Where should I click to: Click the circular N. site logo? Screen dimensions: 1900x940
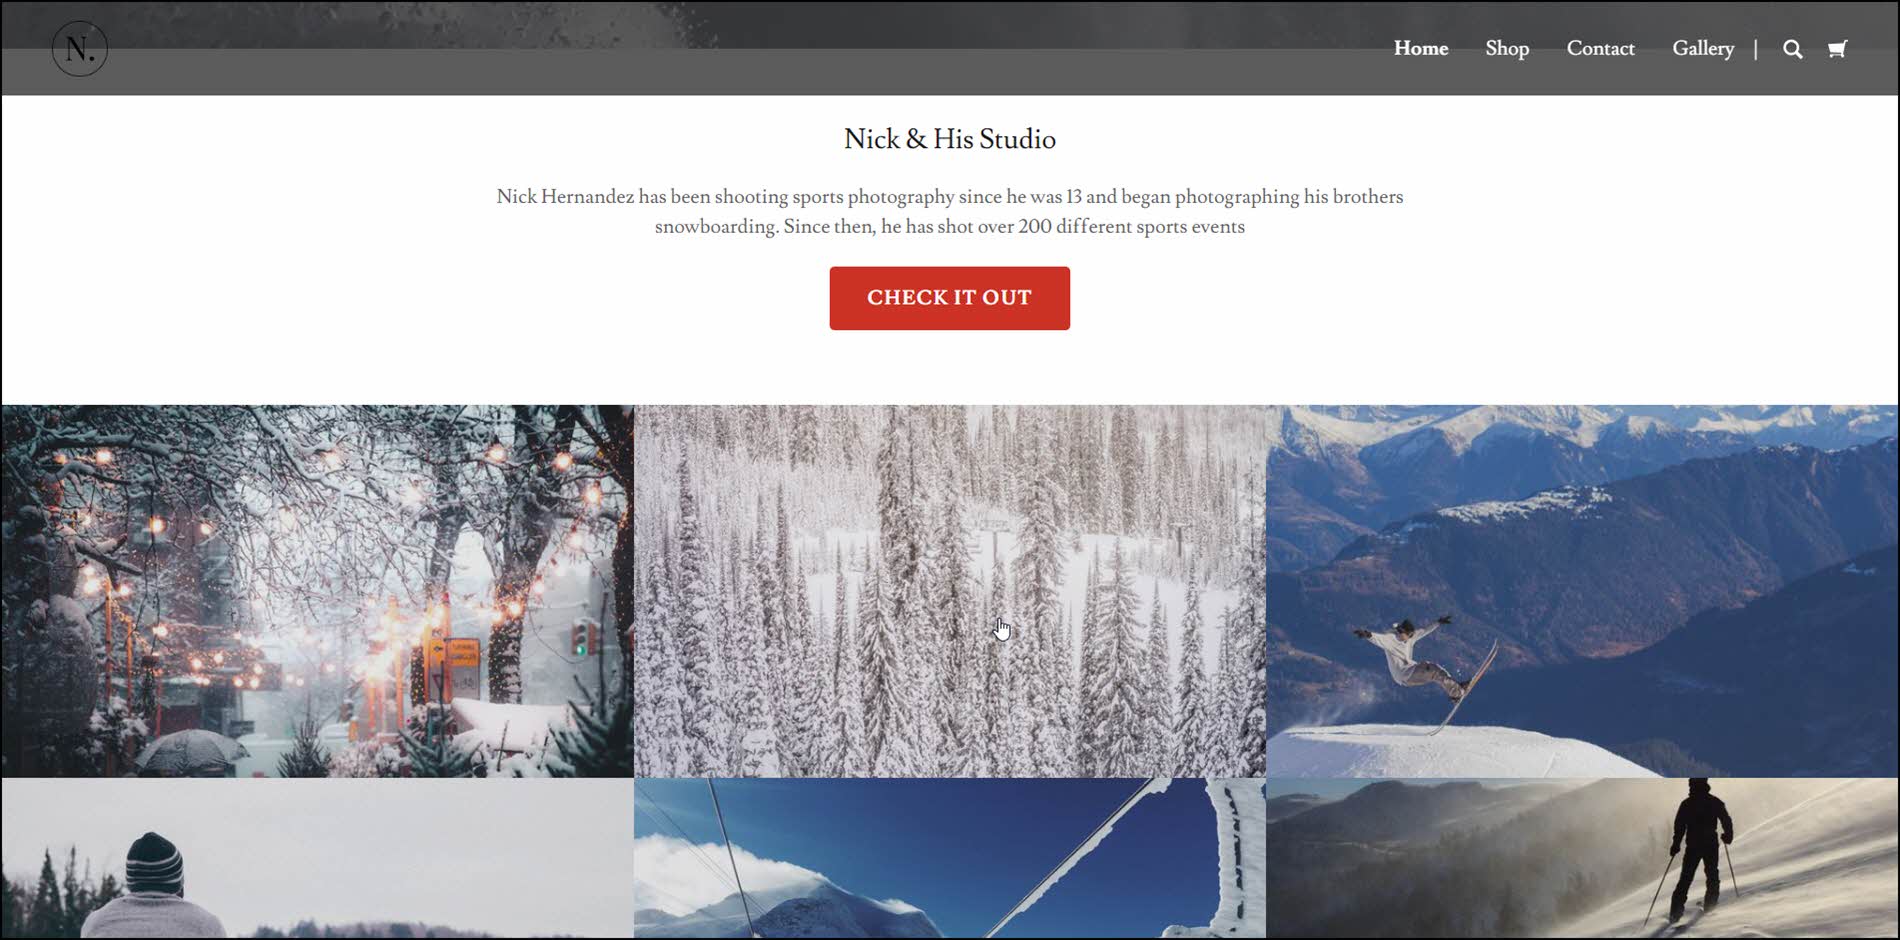click(80, 48)
